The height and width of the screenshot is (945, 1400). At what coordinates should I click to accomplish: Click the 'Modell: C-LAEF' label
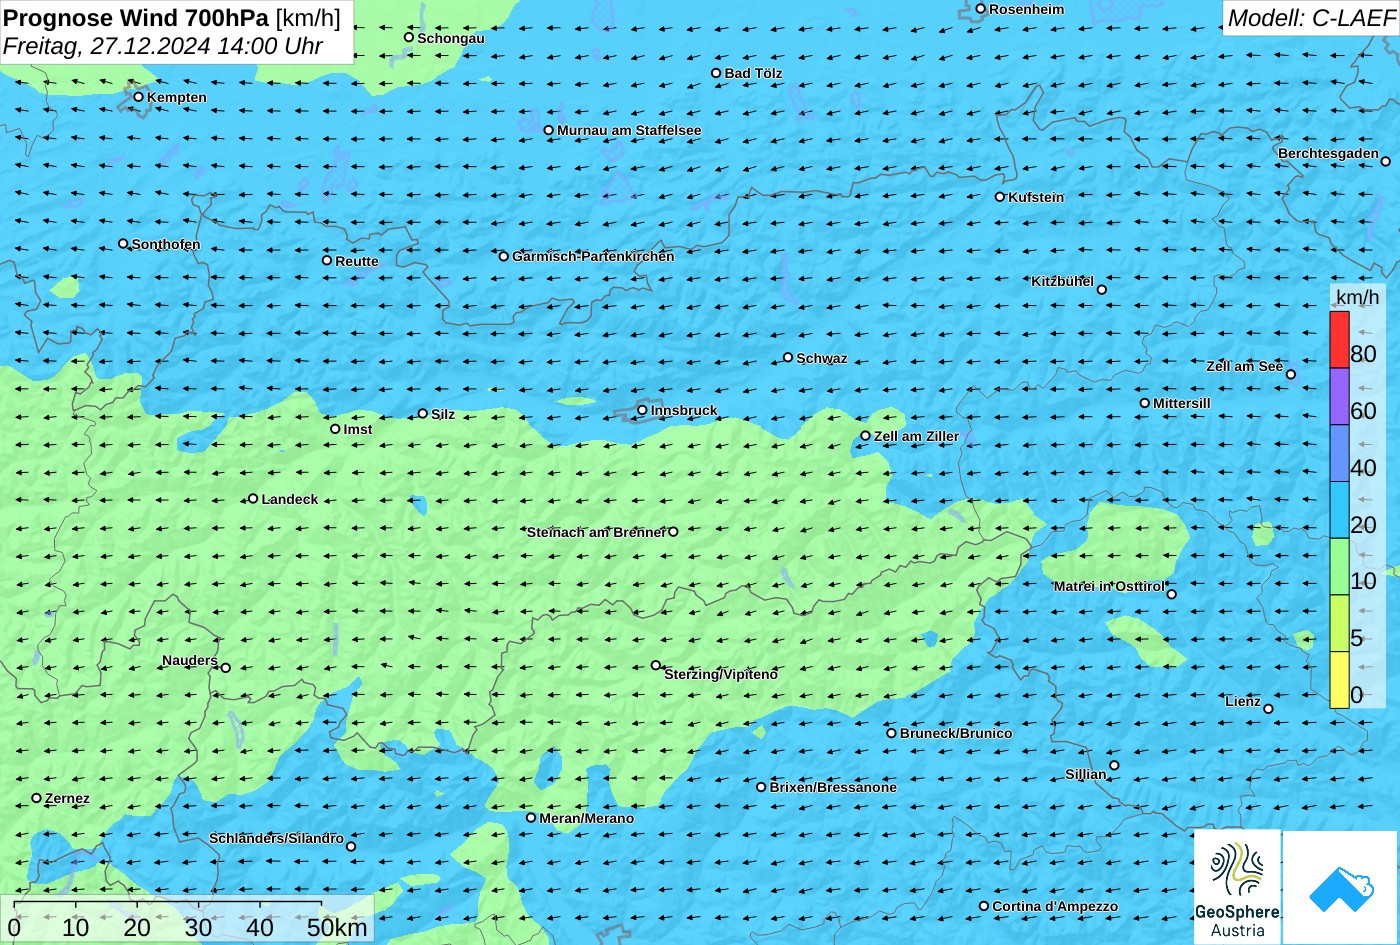[x=1310, y=18]
